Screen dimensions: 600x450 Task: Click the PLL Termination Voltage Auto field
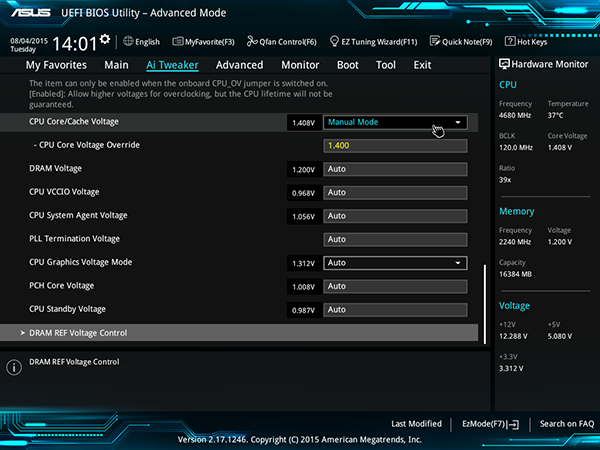coord(395,240)
